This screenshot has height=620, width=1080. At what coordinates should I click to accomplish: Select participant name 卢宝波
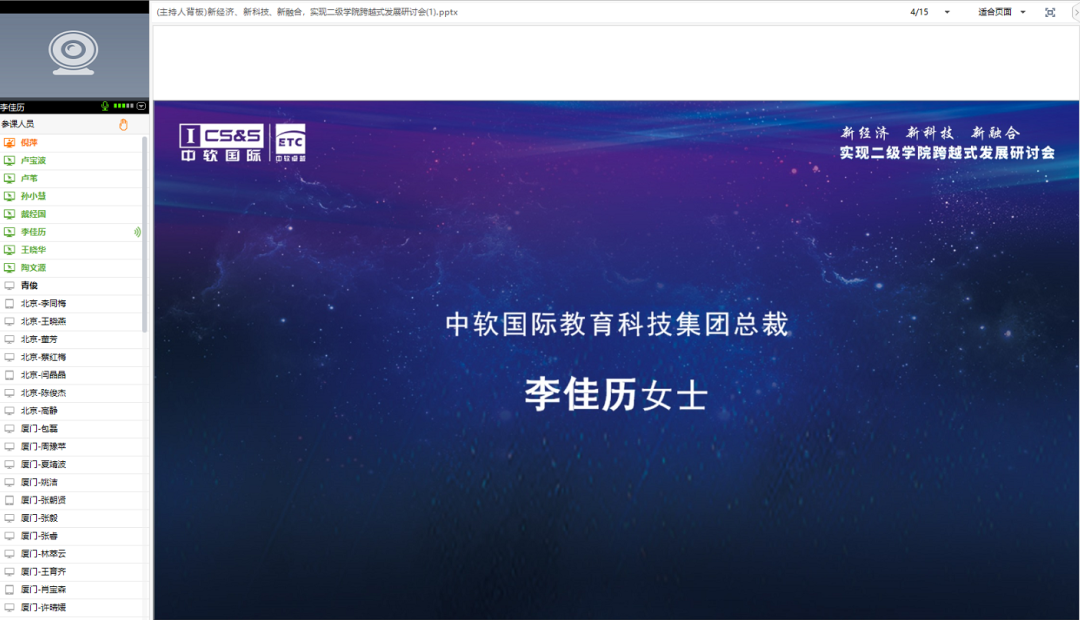point(33,161)
